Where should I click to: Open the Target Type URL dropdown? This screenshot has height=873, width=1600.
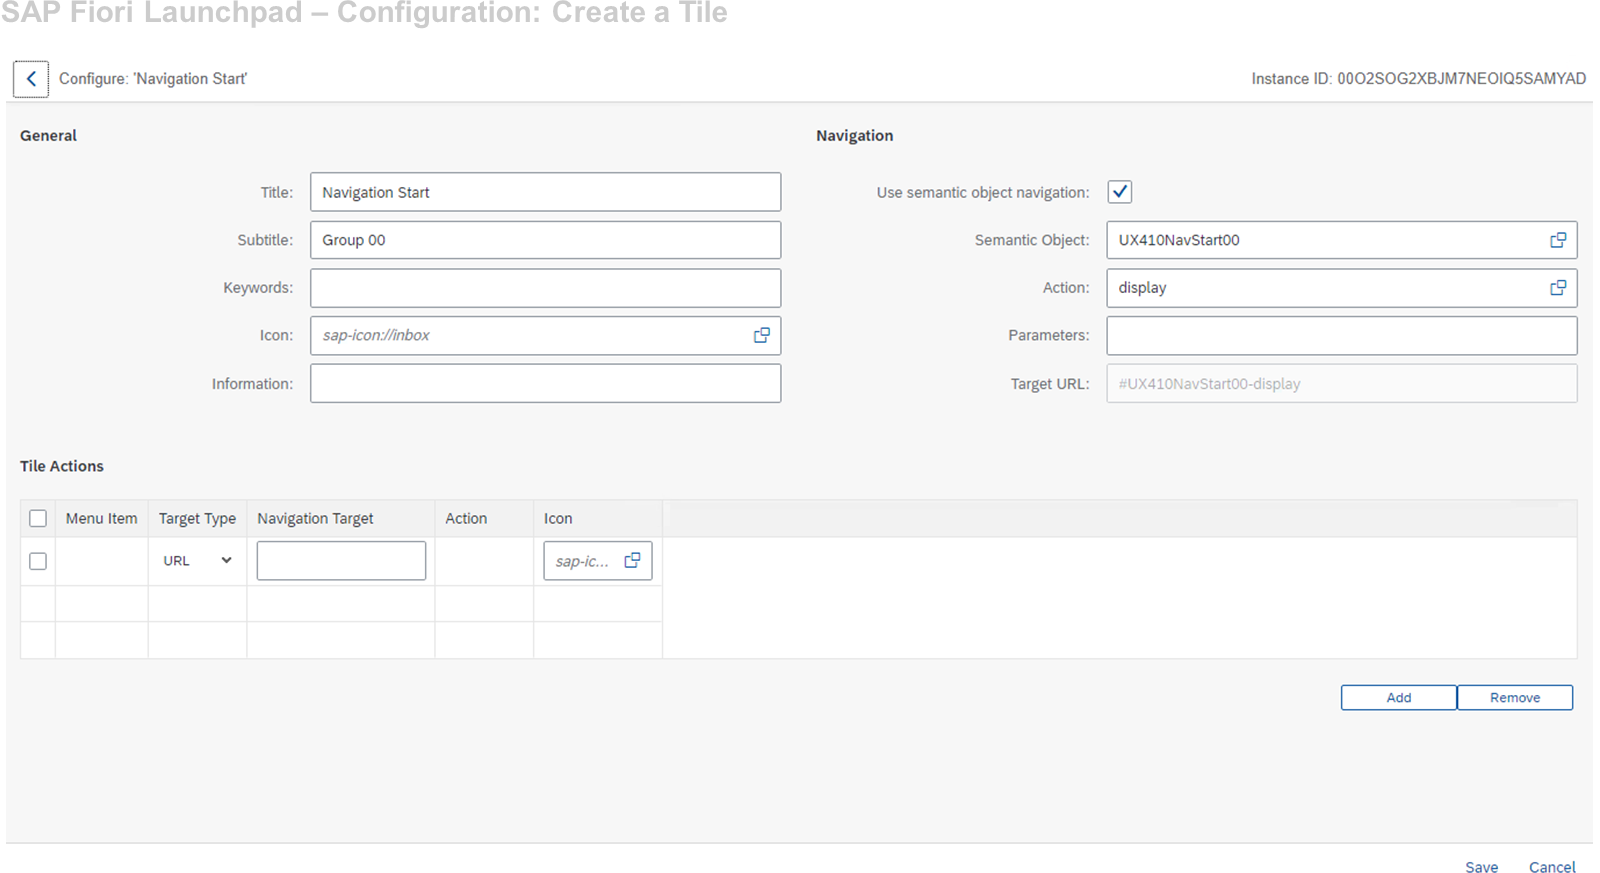click(198, 561)
